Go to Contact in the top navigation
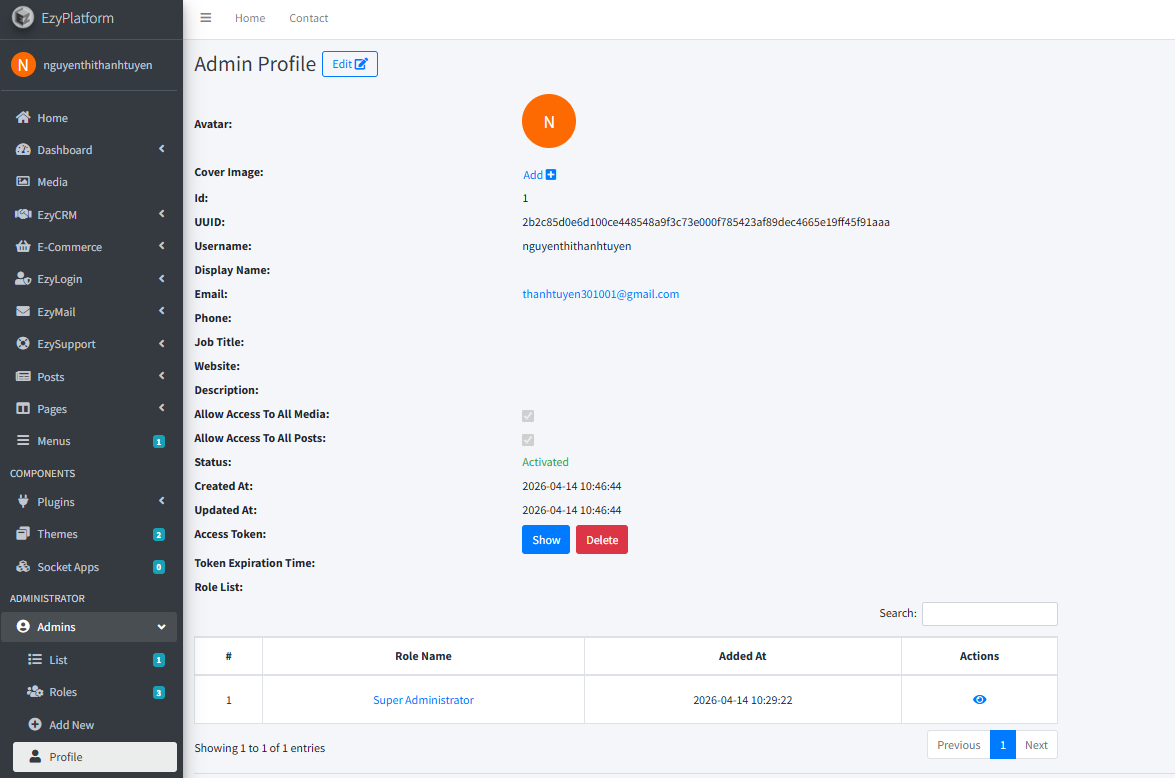 point(309,18)
